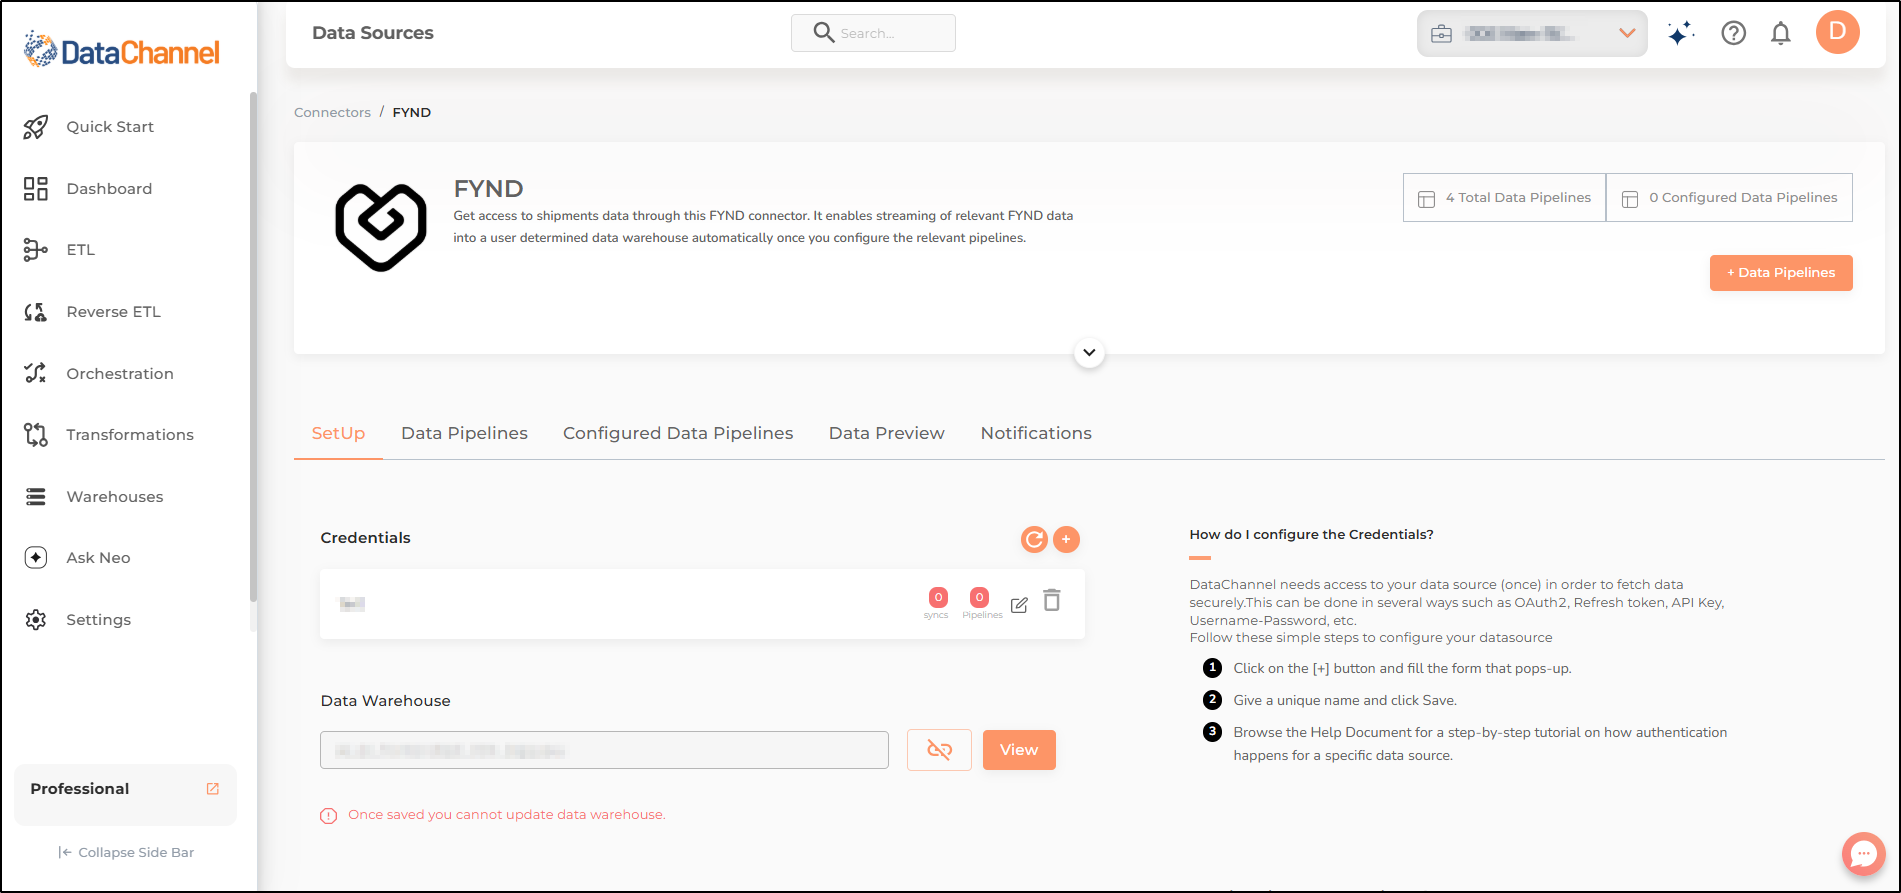Navigate to Transformations

[130, 435]
